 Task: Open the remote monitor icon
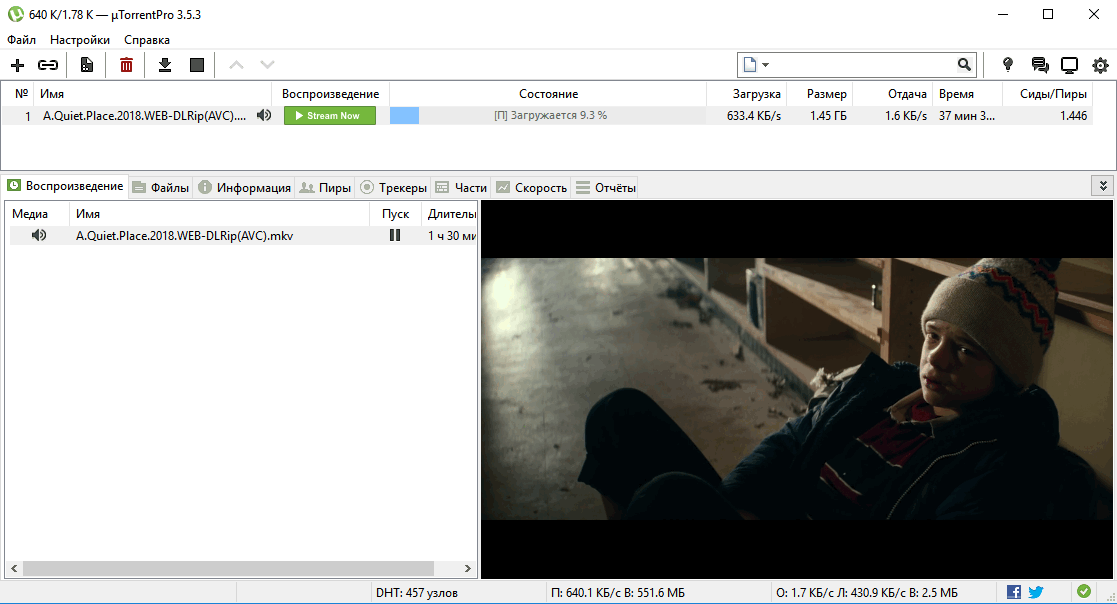[x=1069, y=66]
